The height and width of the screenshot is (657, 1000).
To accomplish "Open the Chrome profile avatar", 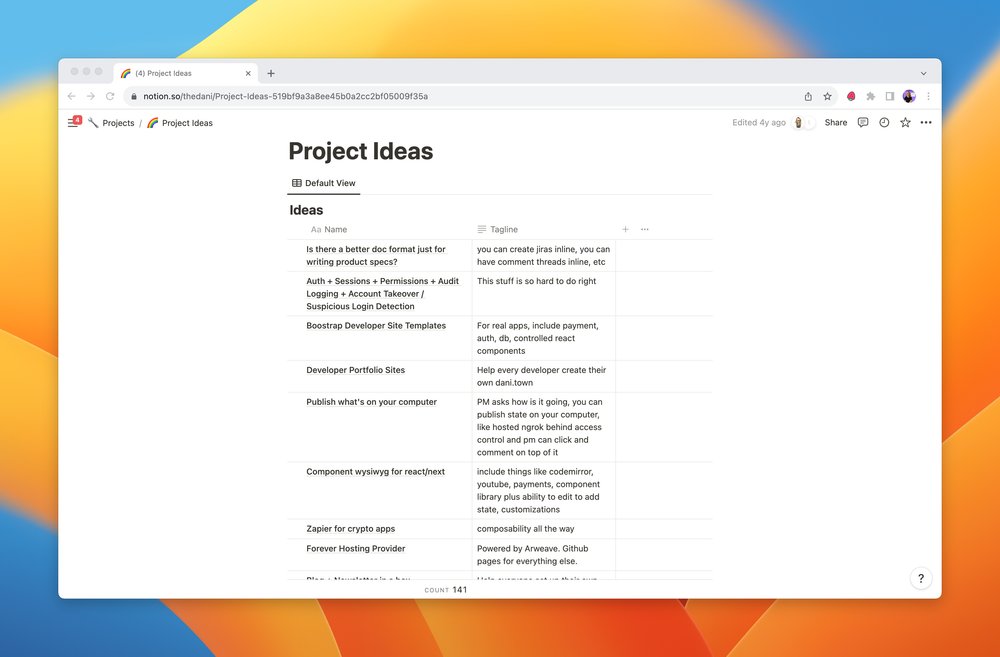I will point(909,96).
